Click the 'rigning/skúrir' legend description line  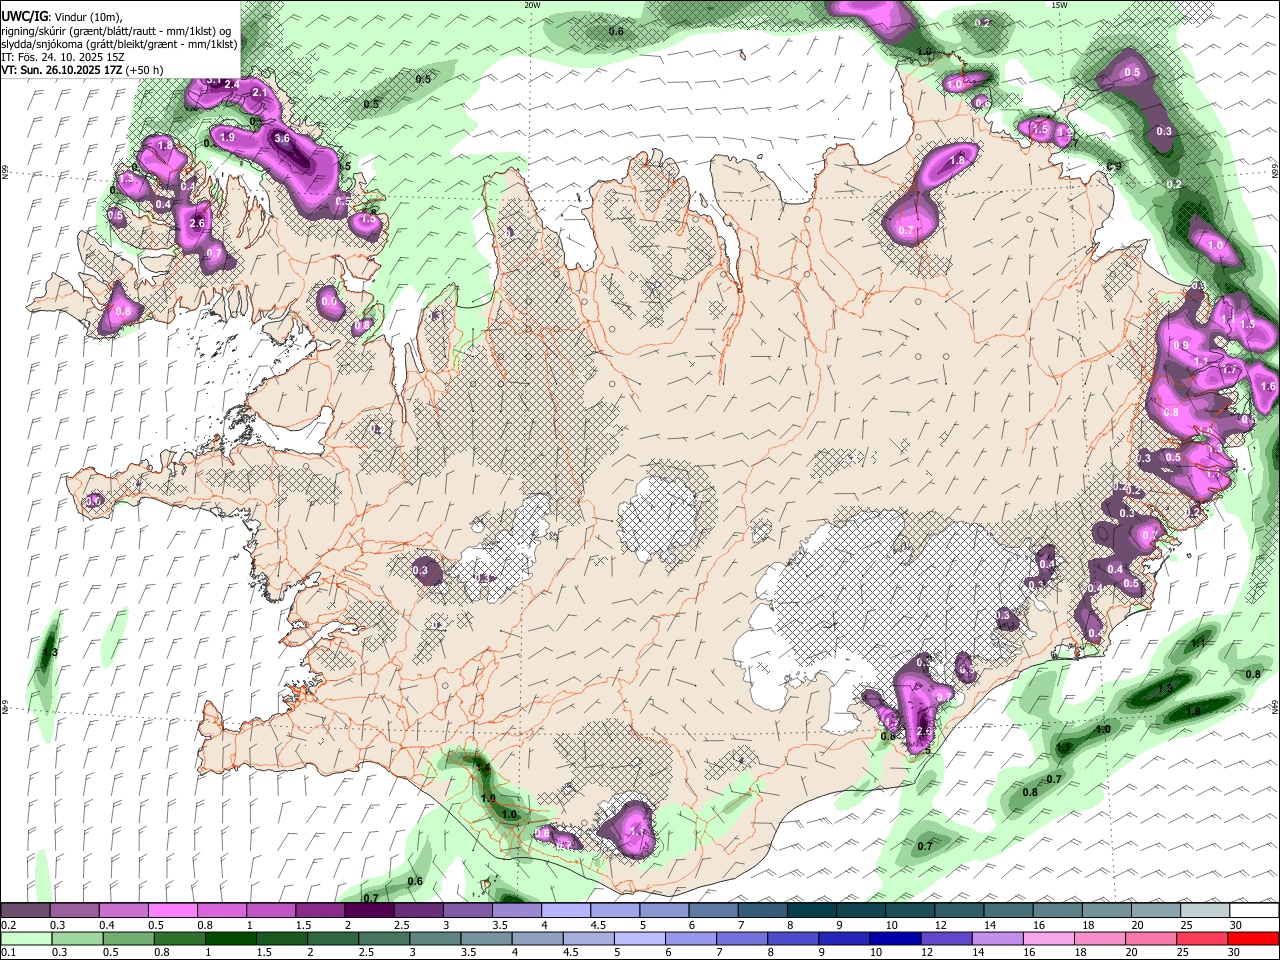(x=116, y=30)
